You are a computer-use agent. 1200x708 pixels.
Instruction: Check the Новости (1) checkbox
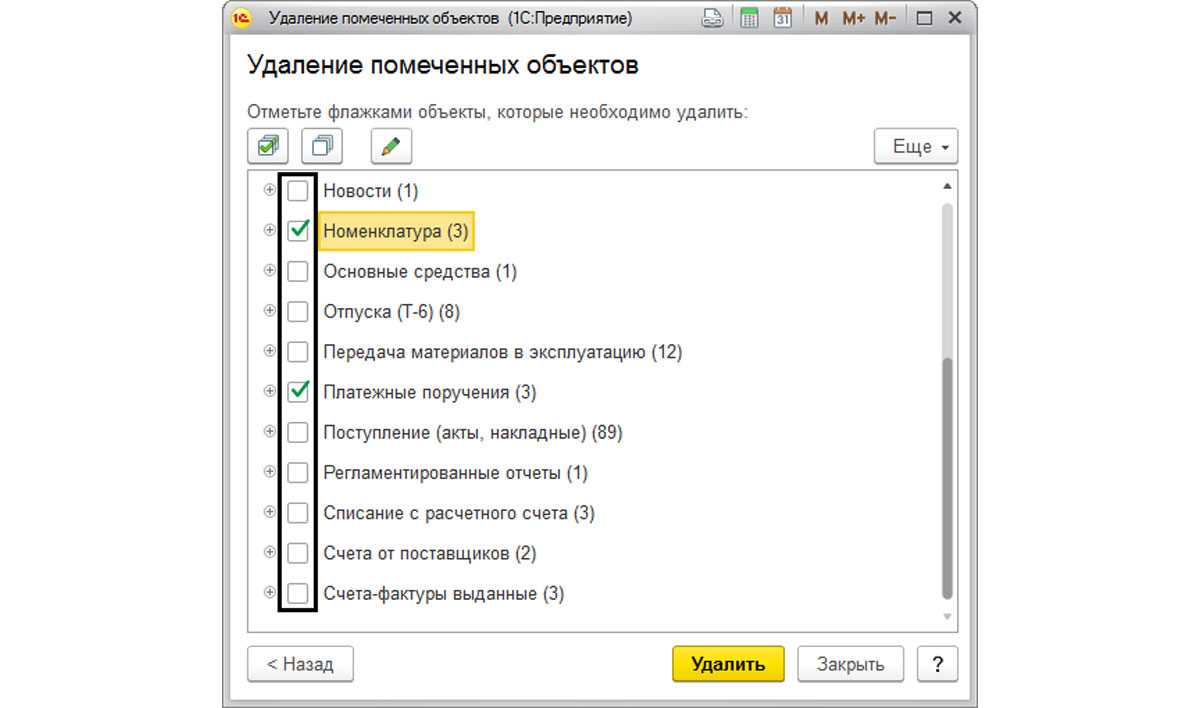click(298, 190)
